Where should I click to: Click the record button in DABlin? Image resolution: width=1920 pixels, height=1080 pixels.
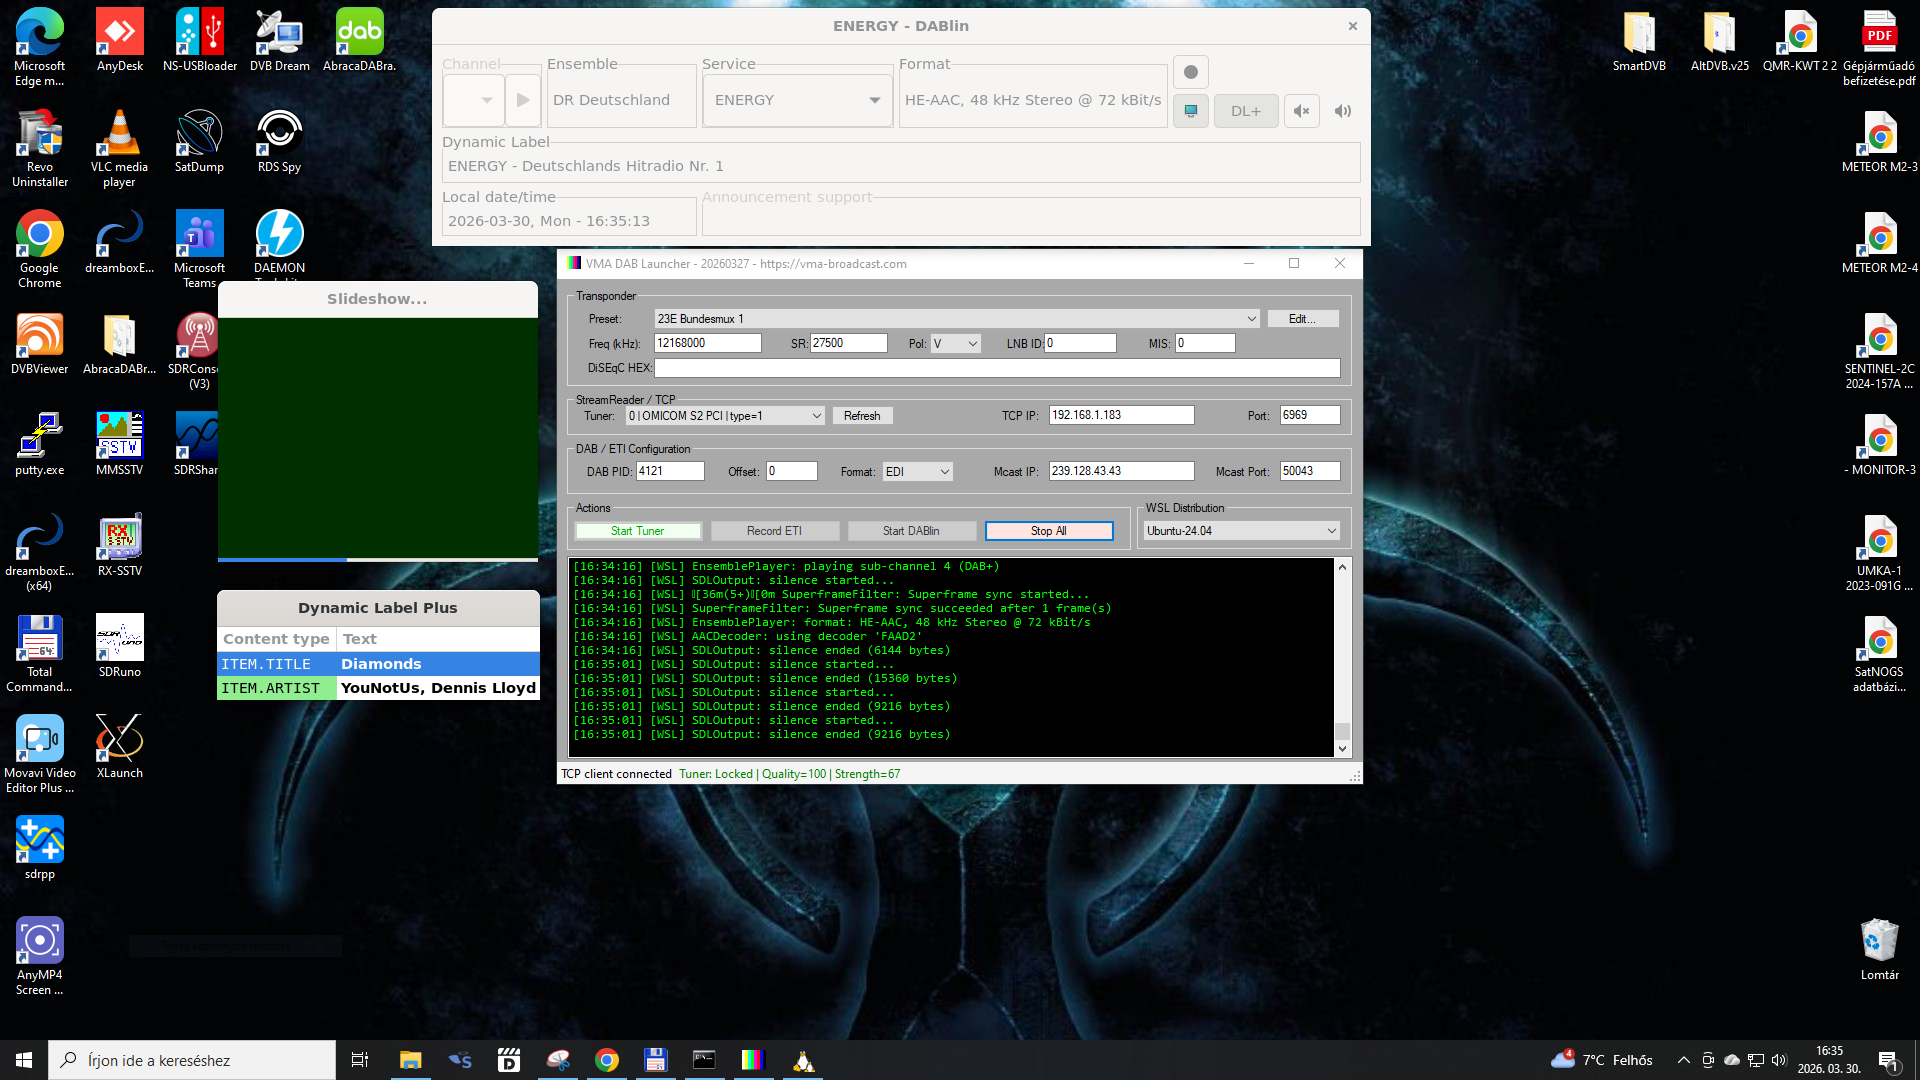[x=1190, y=72]
